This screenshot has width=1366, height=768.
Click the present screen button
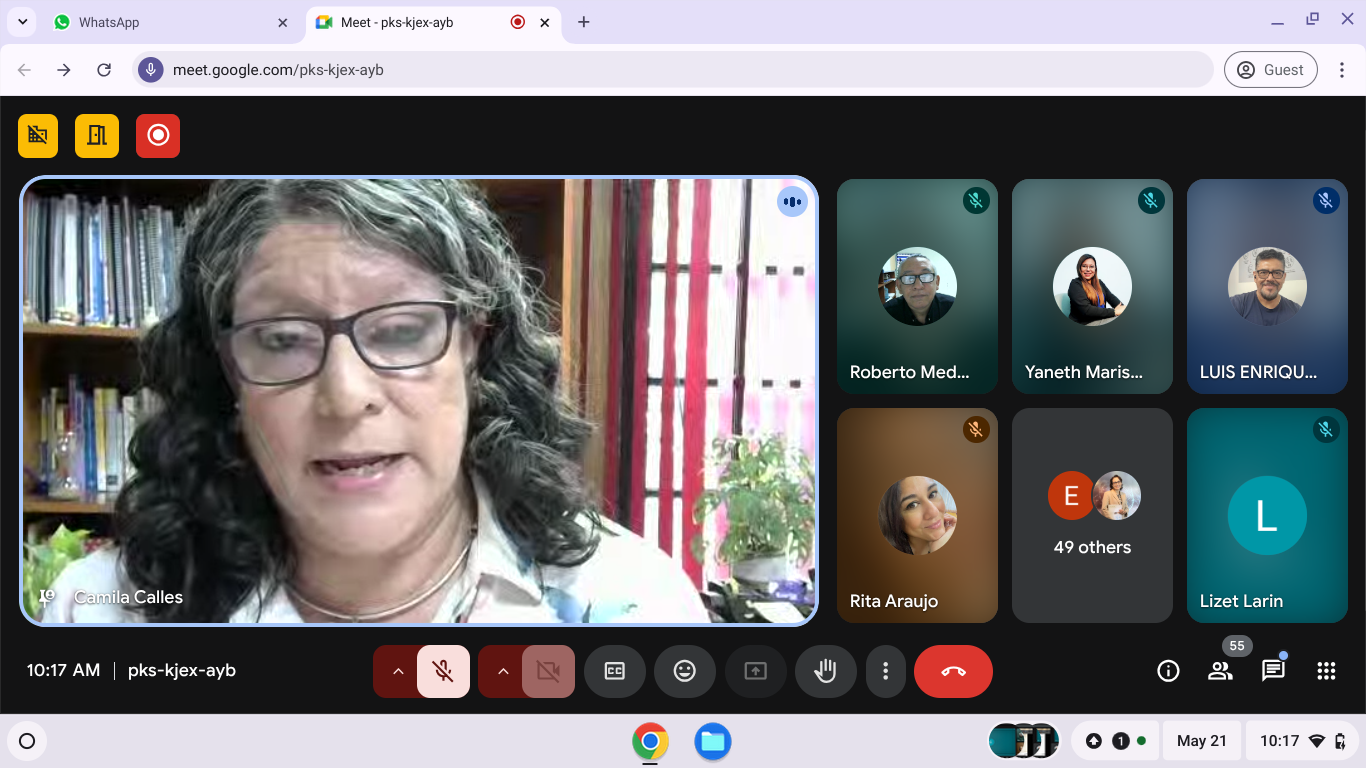[x=755, y=671]
